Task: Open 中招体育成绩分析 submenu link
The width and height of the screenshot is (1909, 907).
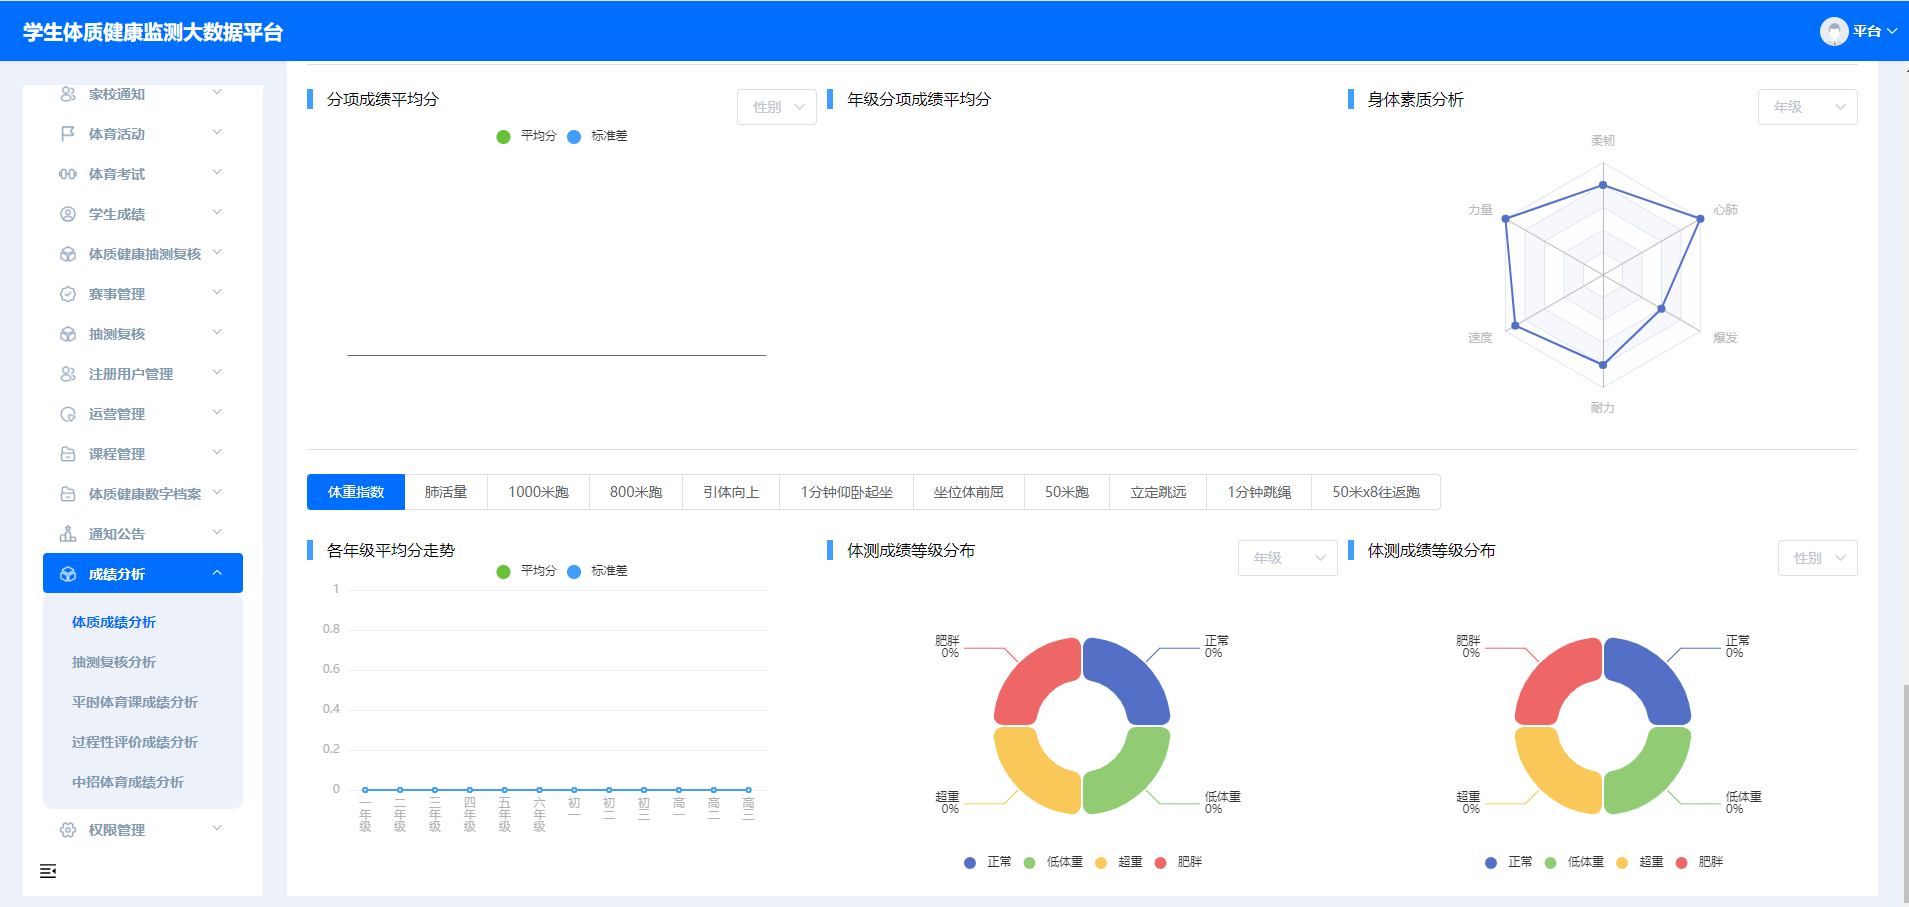Action: click(x=128, y=782)
